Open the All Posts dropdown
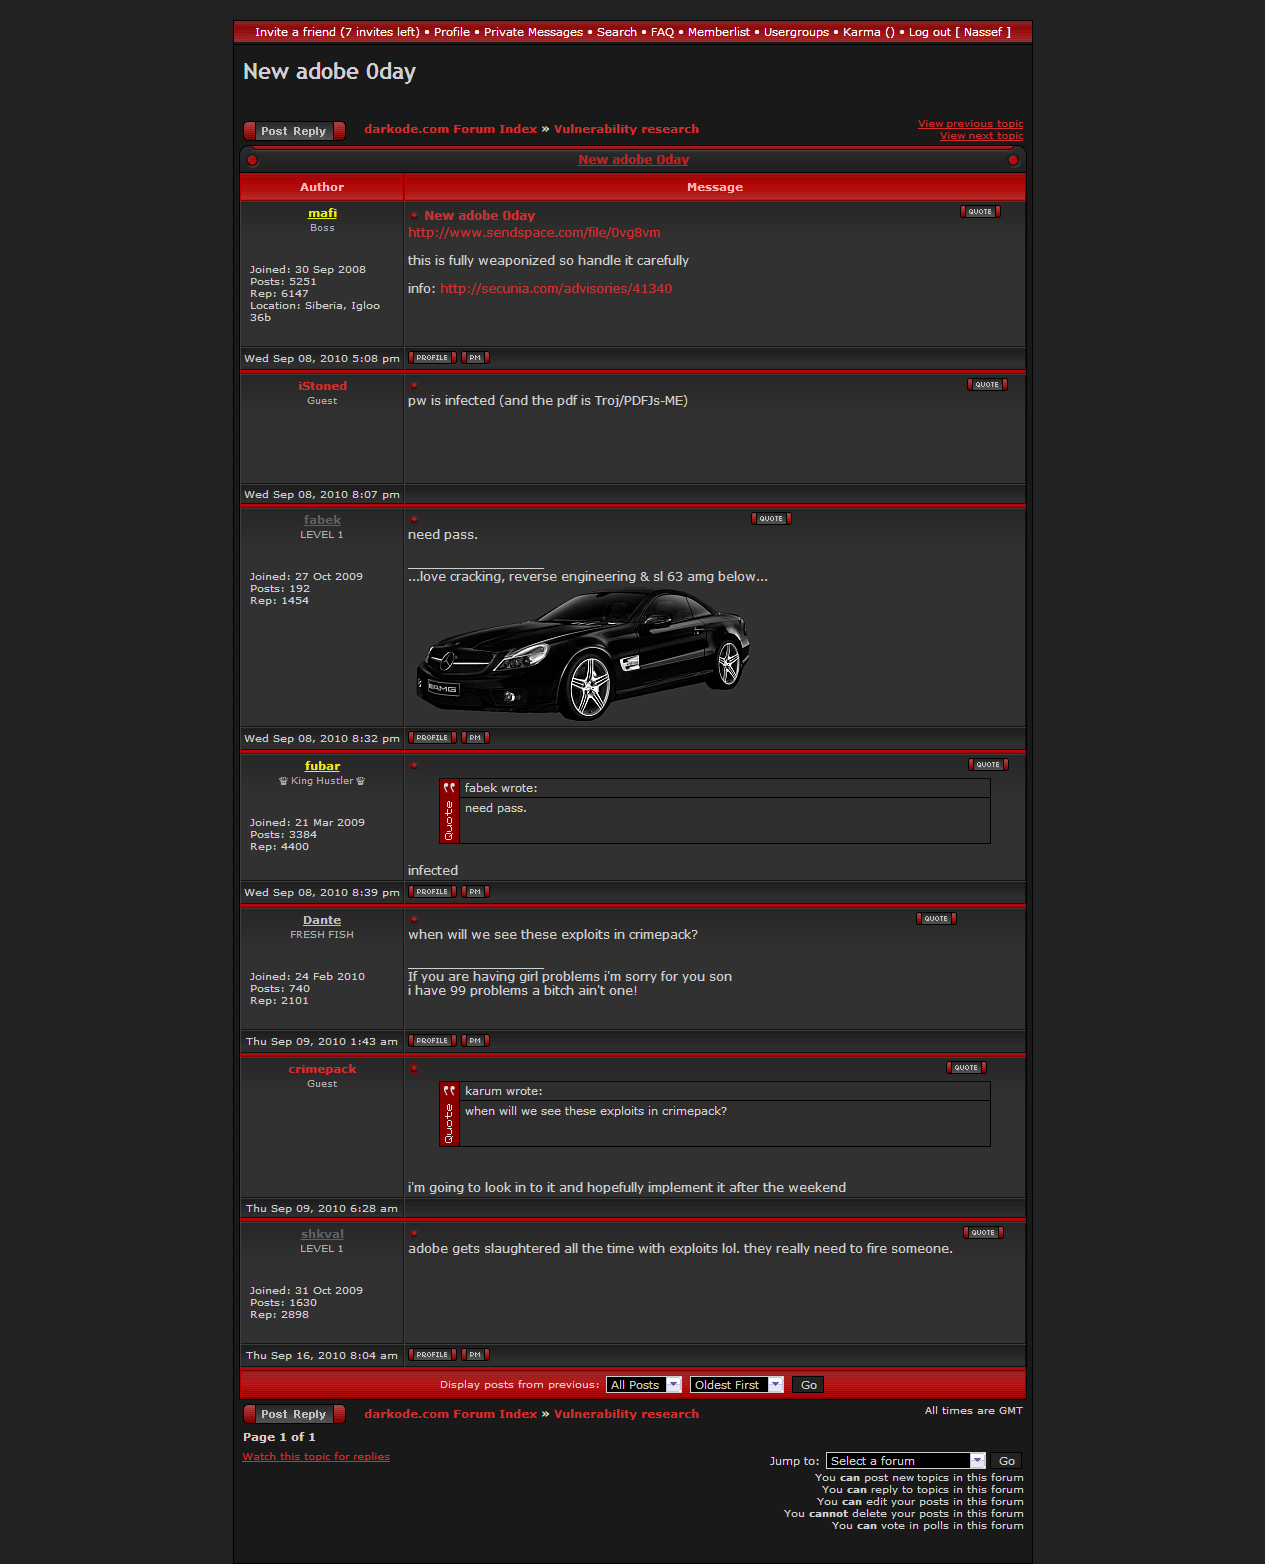Image resolution: width=1265 pixels, height=1564 pixels. pyautogui.click(x=644, y=1385)
